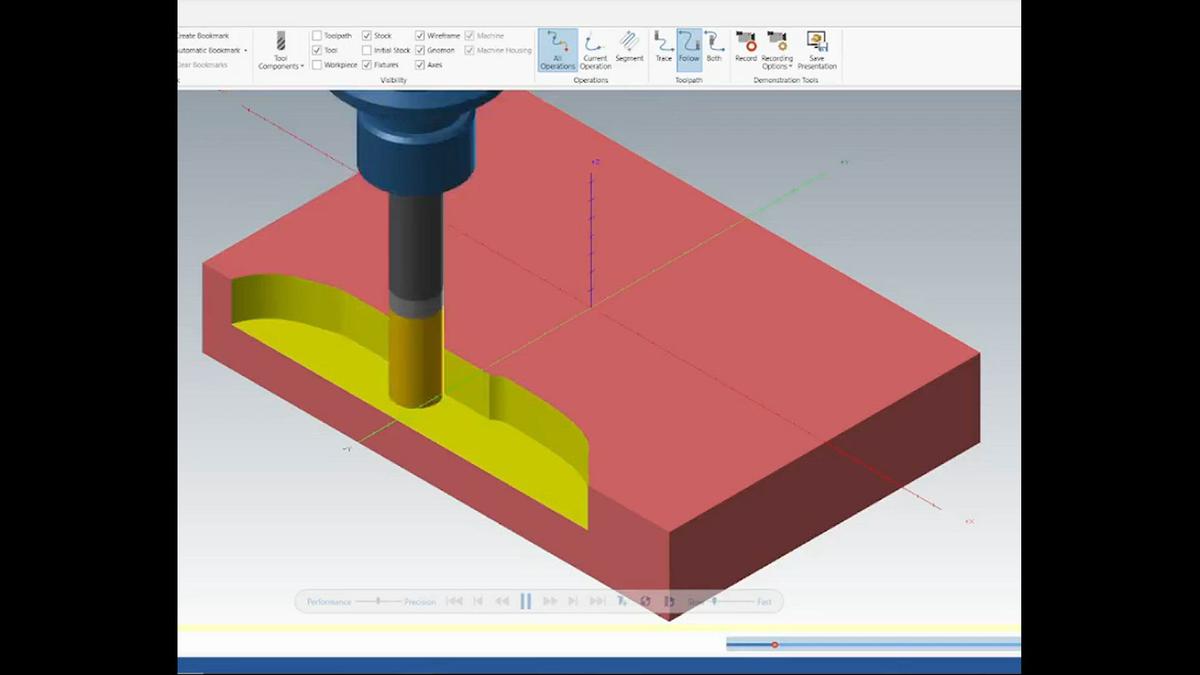Toggle the Wireframe checkbox off
Image resolution: width=1200 pixels, height=675 pixels.
tap(420, 36)
